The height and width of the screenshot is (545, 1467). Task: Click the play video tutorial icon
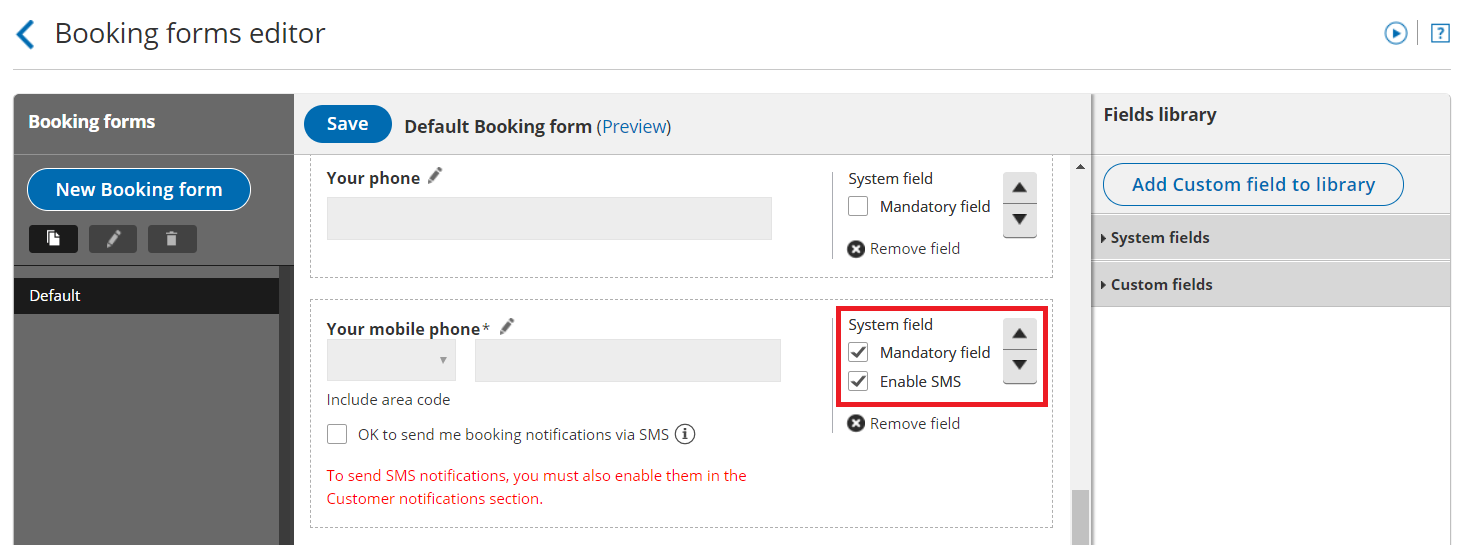(x=1395, y=33)
